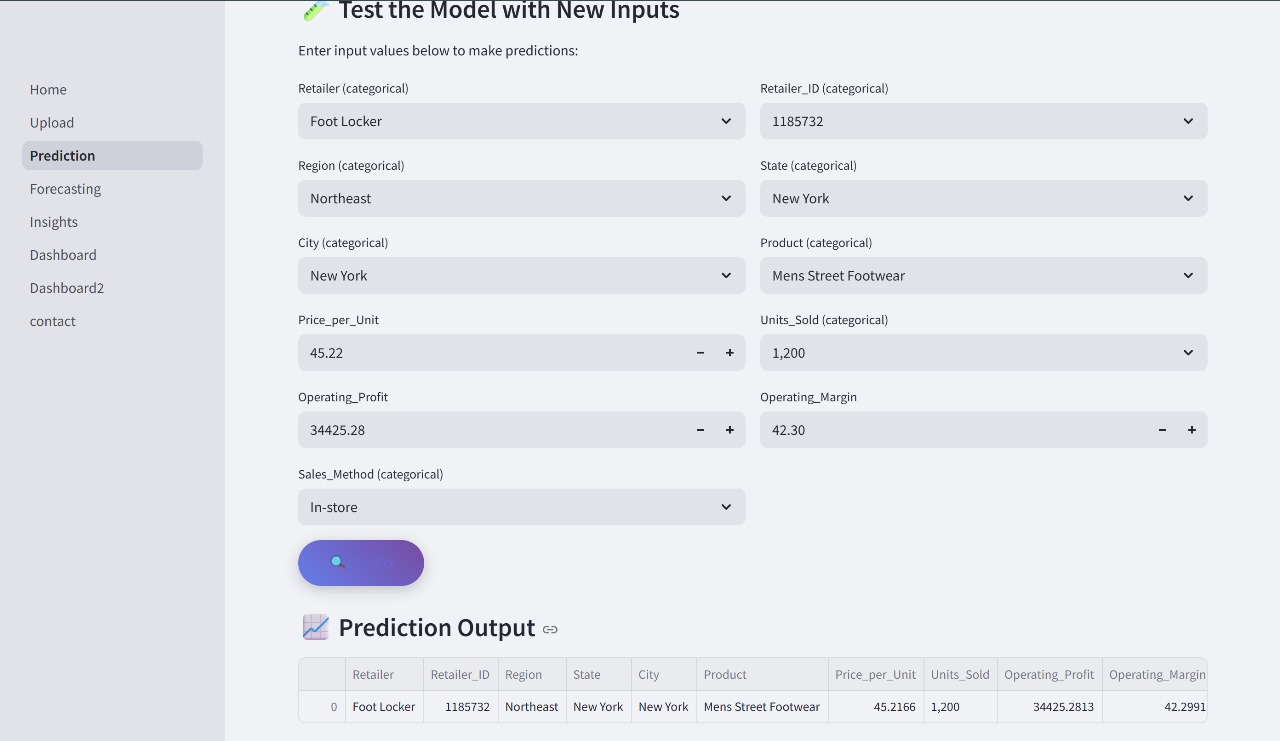The width and height of the screenshot is (1280, 741).
Task: Open the Retailer dropdown showing Foot Locker
Action: (521, 121)
